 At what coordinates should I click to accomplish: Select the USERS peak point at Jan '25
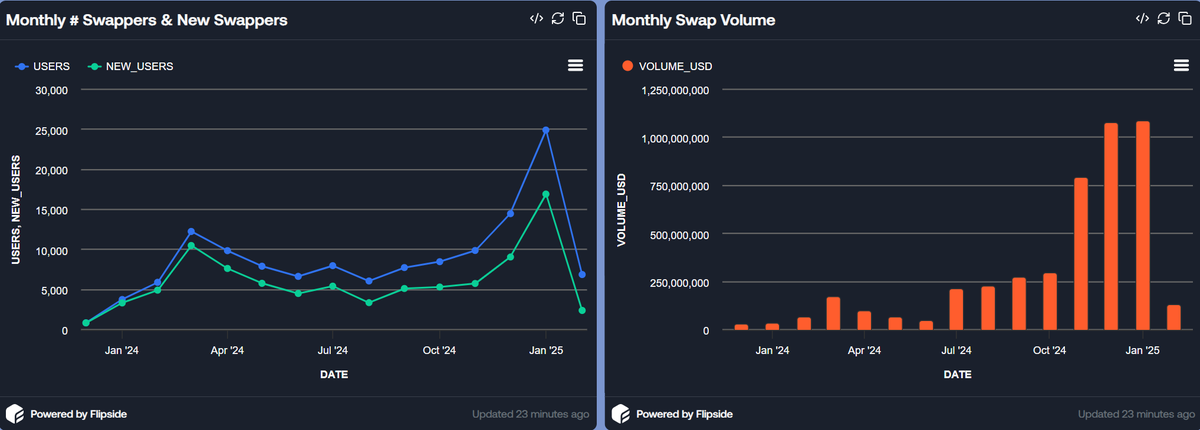(x=546, y=130)
